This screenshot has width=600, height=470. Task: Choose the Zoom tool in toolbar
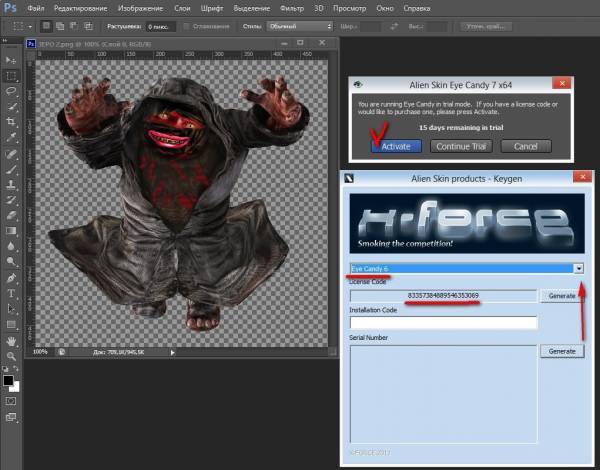(12, 354)
